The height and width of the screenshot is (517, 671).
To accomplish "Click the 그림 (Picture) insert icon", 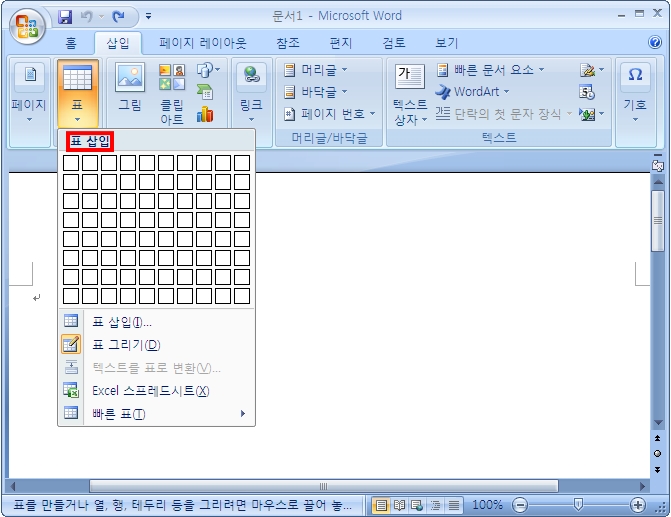I will (x=130, y=88).
